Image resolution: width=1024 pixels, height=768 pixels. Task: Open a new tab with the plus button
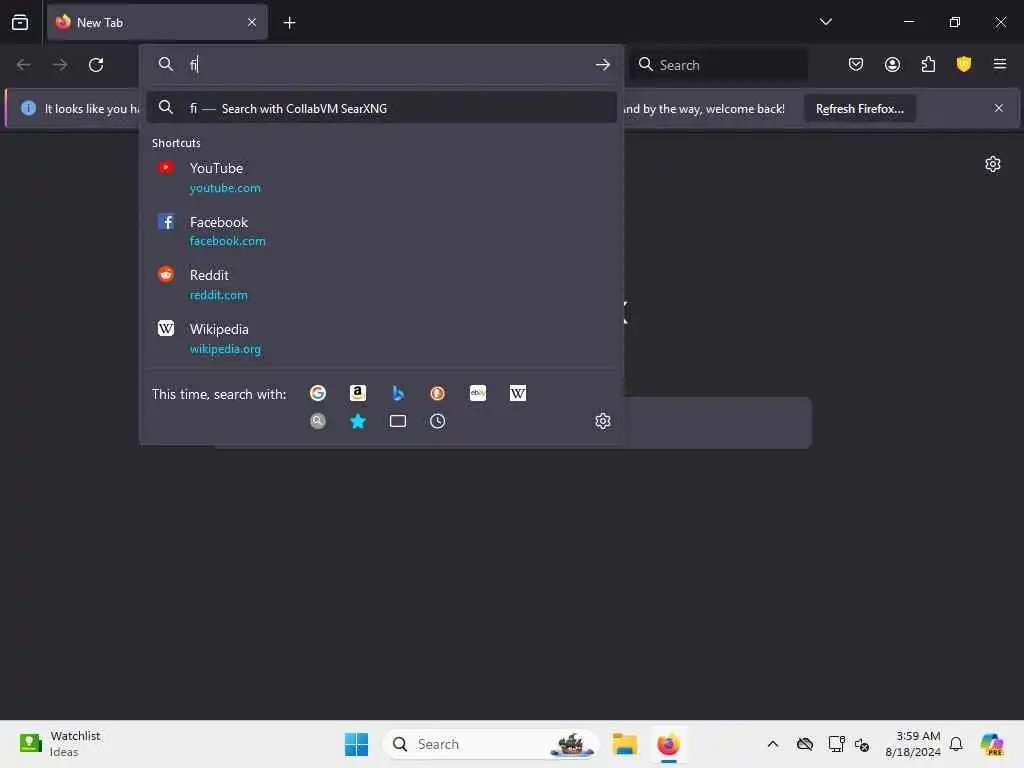(x=289, y=23)
